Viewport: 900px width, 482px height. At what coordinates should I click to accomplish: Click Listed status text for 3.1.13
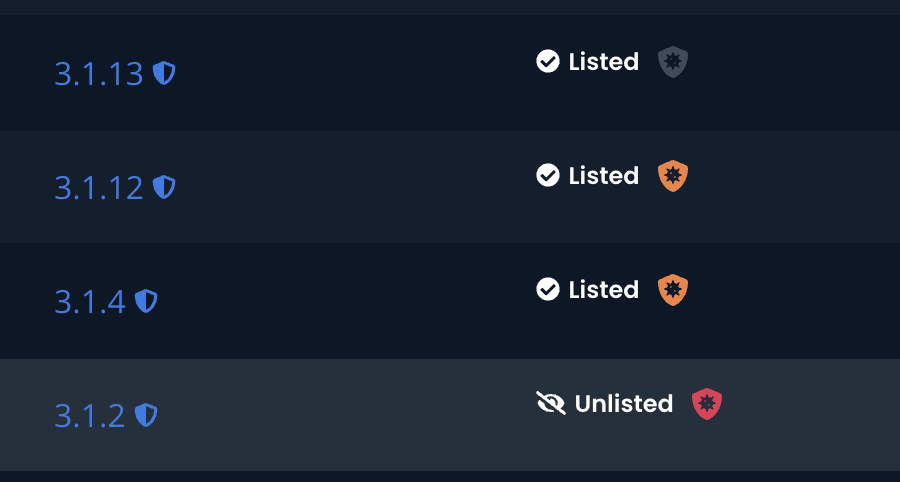pos(603,62)
